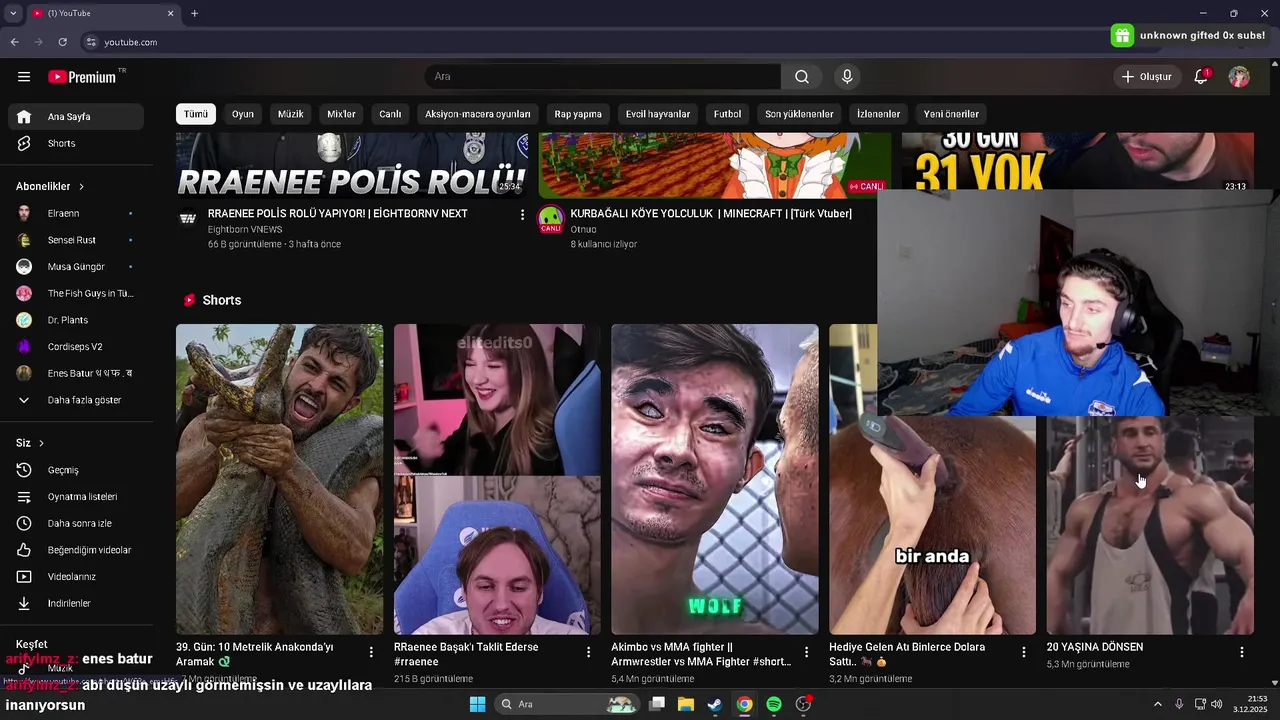Click the Oluştur create button
This screenshot has width=1280, height=720.
[1146, 77]
